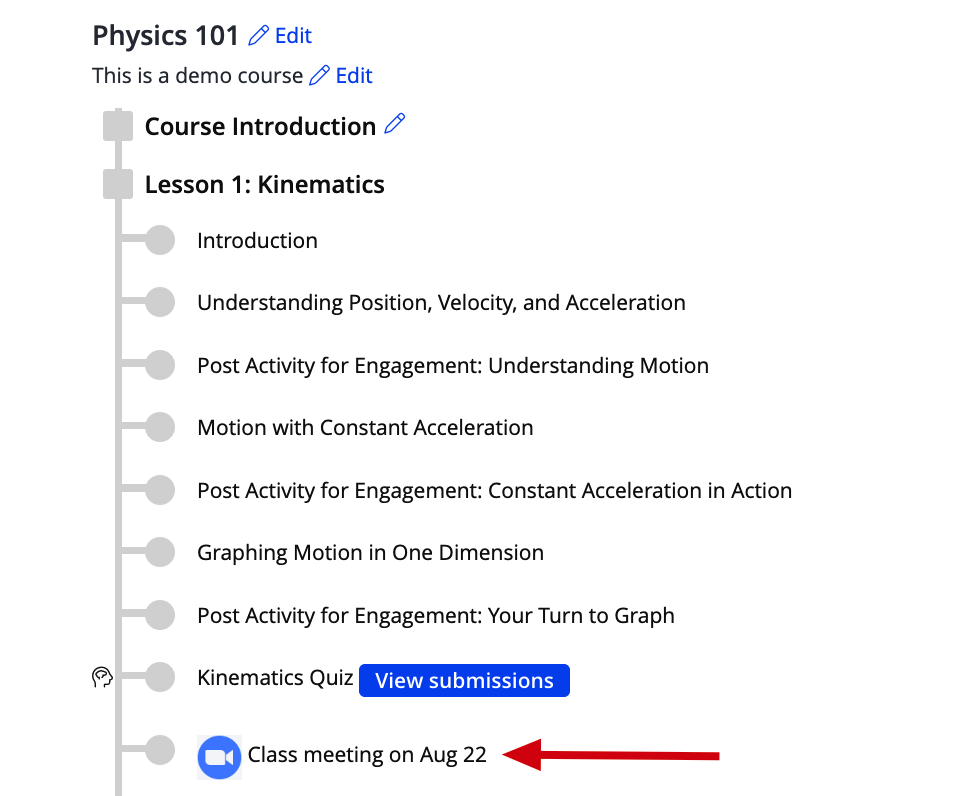
Task: Click the View submissions button
Action: tap(464, 680)
